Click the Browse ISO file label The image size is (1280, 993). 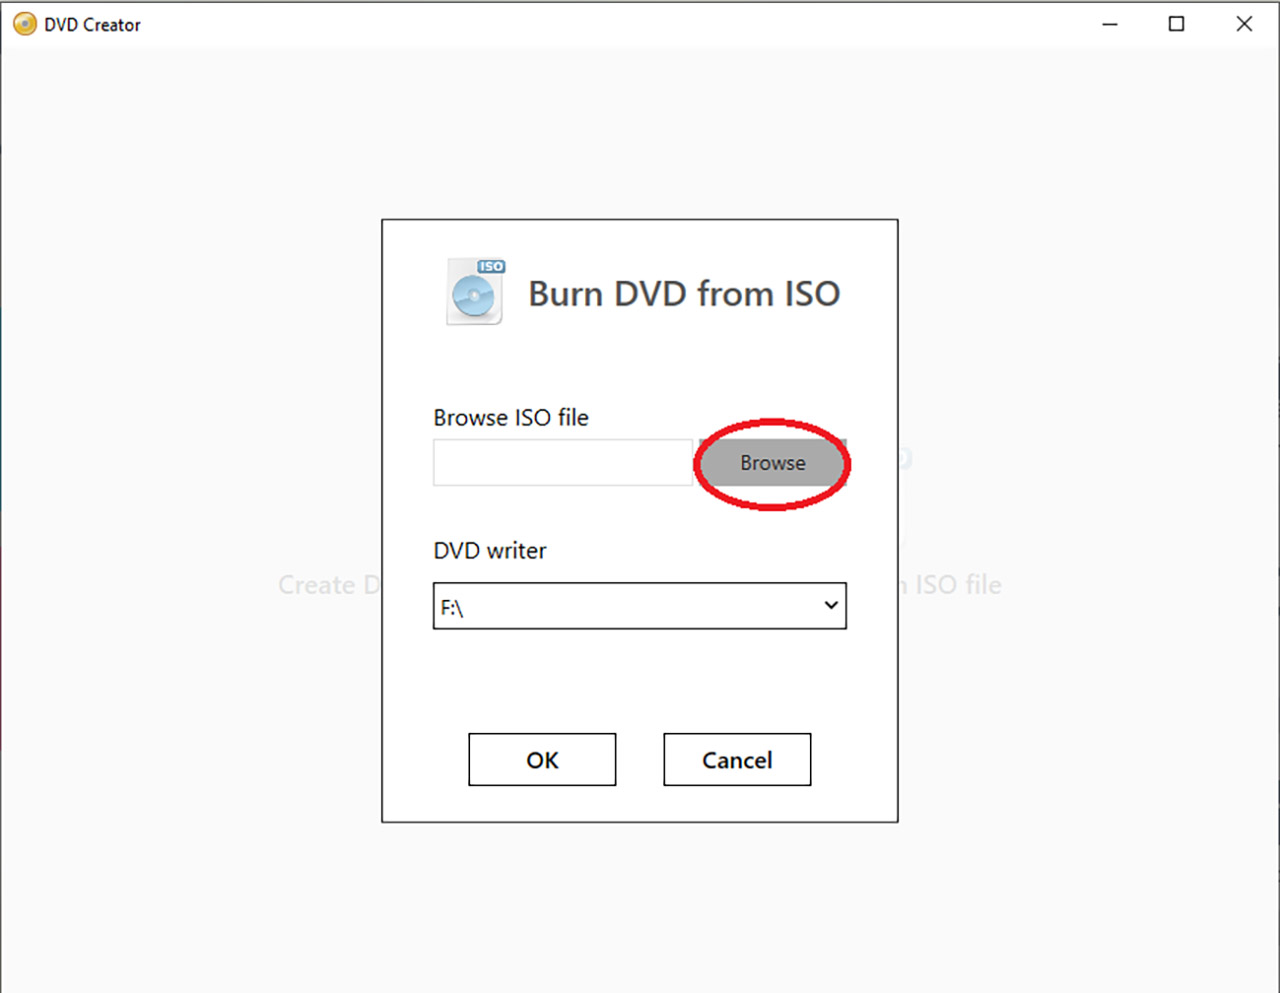pyautogui.click(x=511, y=418)
